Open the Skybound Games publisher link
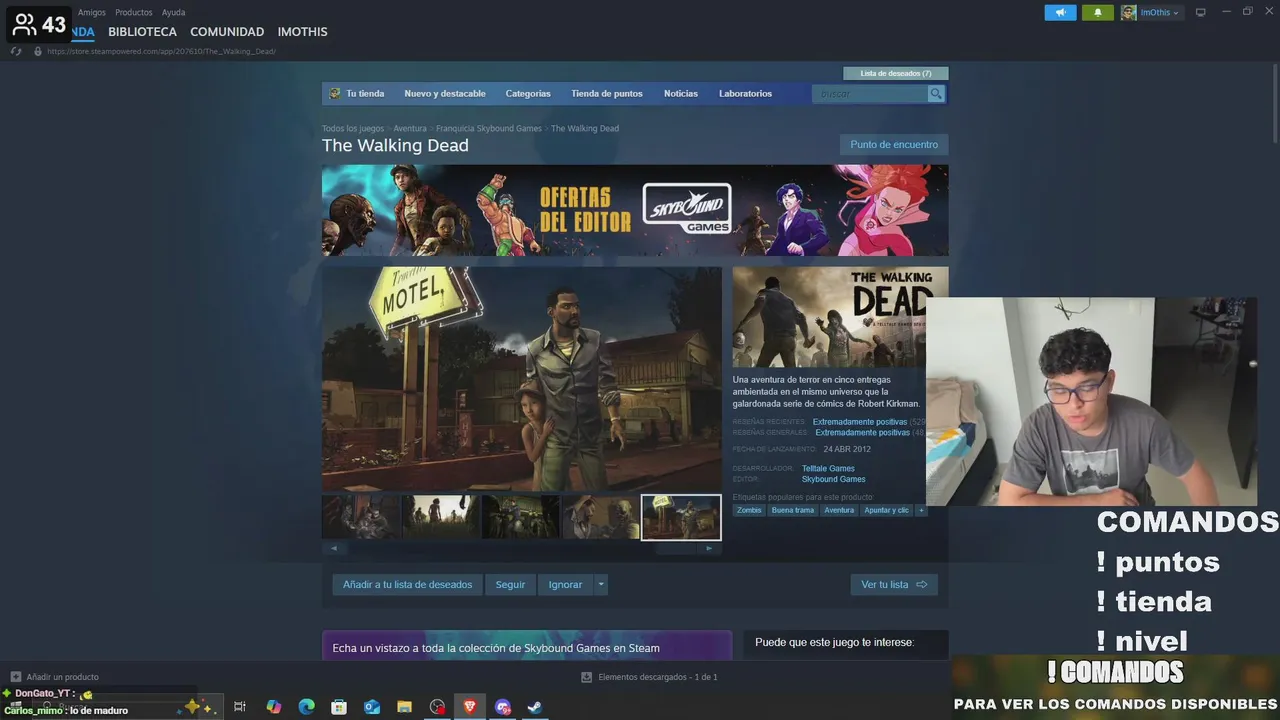Image resolution: width=1280 pixels, height=720 pixels. (834, 479)
